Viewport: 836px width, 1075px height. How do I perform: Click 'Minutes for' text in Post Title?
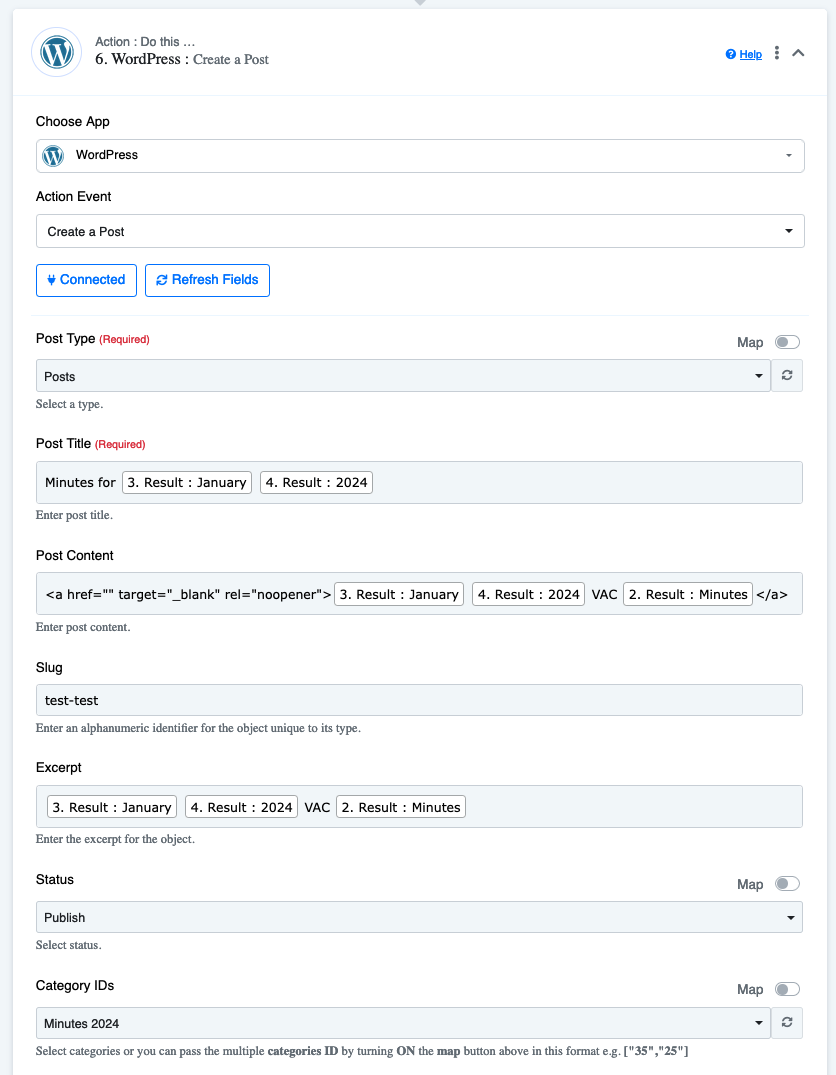click(x=80, y=483)
